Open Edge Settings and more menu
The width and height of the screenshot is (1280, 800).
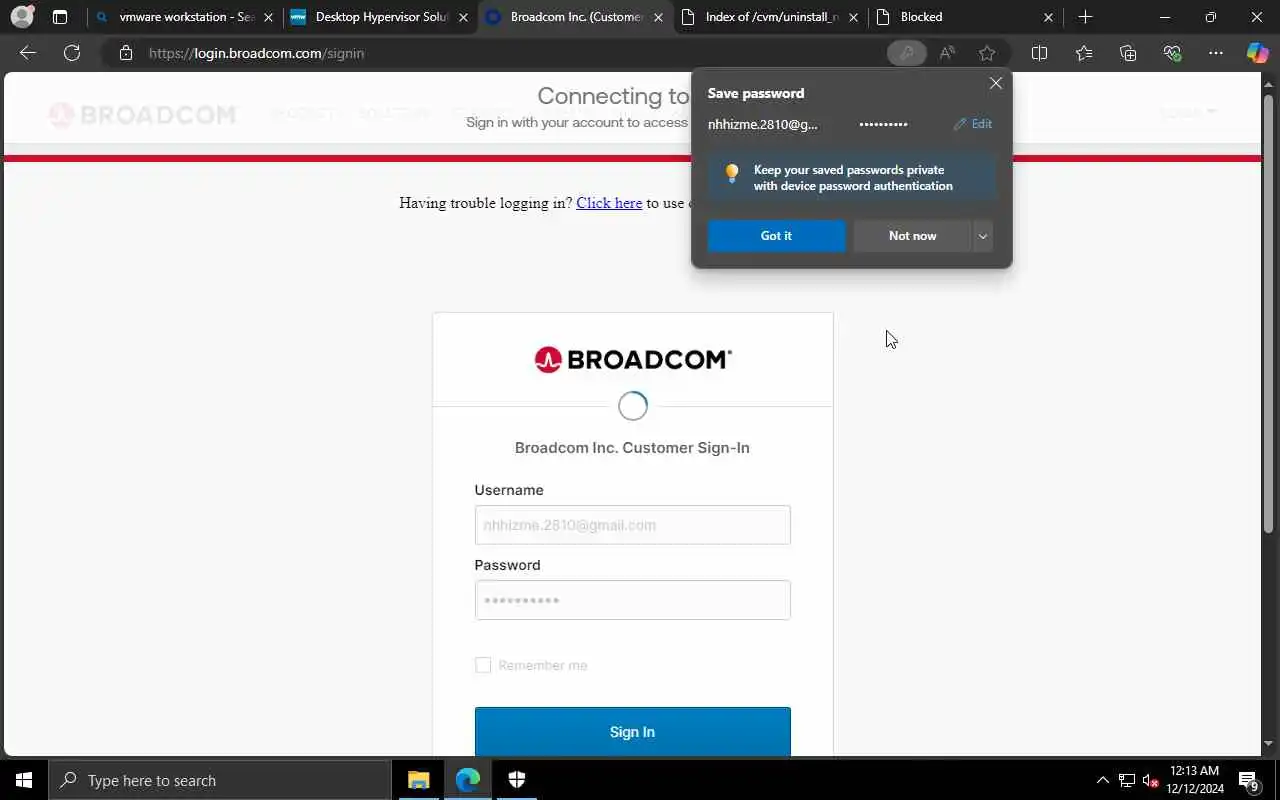(x=1216, y=53)
